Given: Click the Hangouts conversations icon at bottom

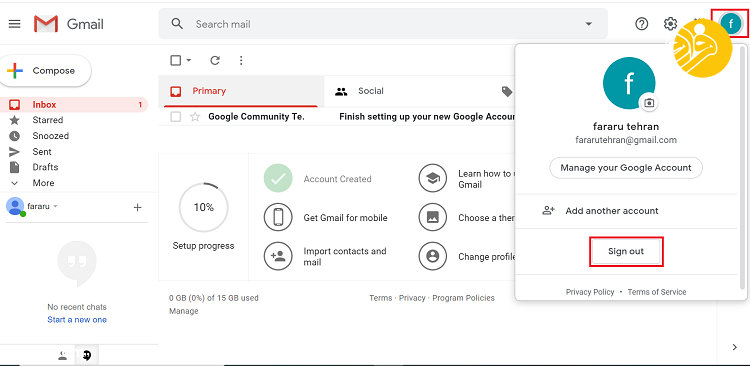Looking at the screenshot, I should 87,355.
